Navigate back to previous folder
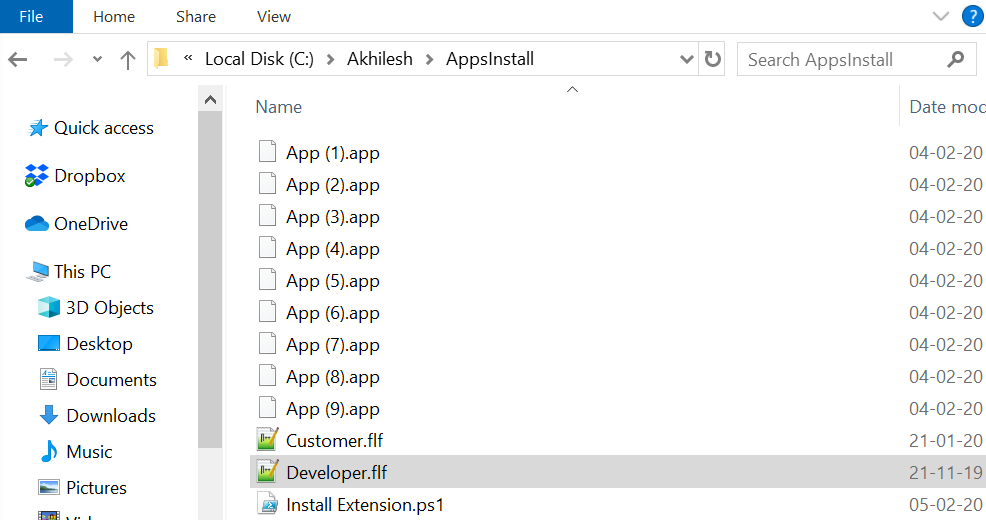986x520 pixels. coord(18,59)
